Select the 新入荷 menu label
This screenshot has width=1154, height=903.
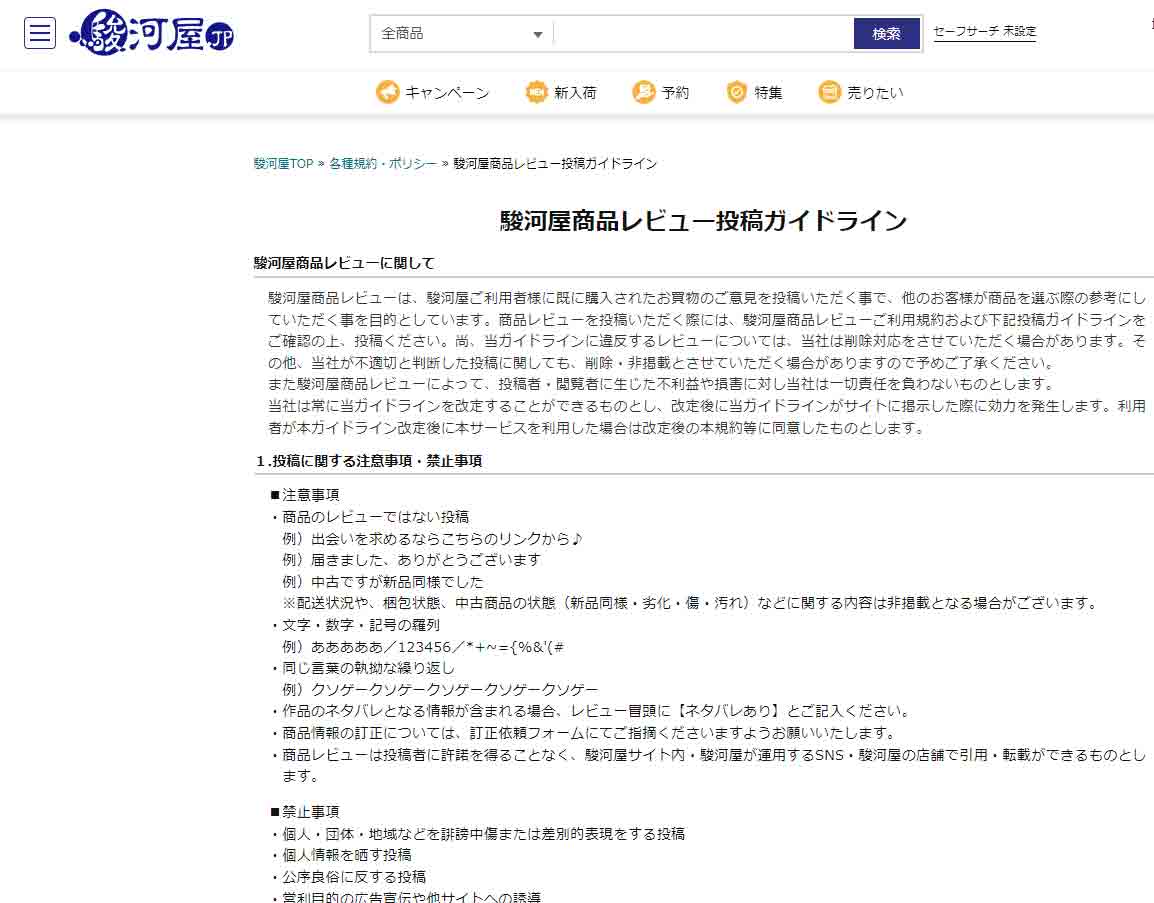575,93
